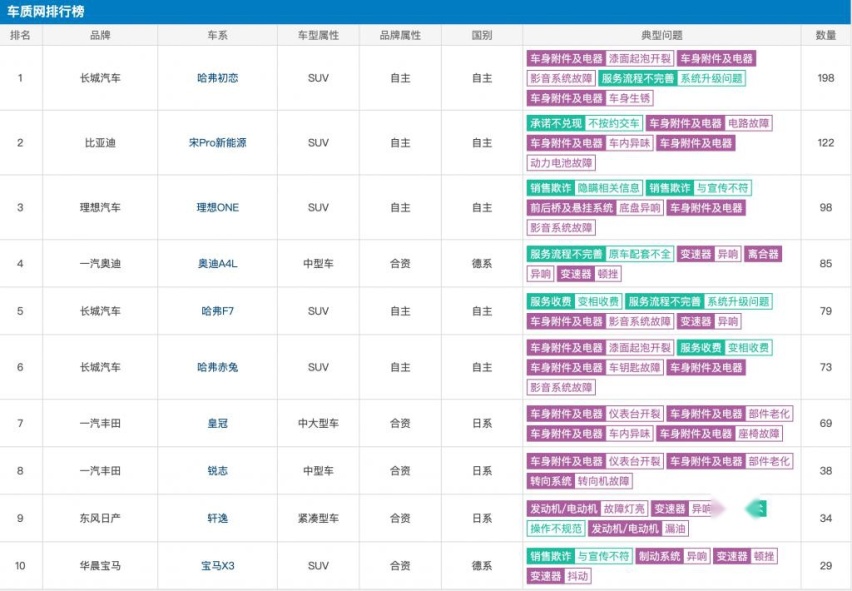Click the 数量 column header
This screenshot has height=591, width=852.
[x=825, y=35]
